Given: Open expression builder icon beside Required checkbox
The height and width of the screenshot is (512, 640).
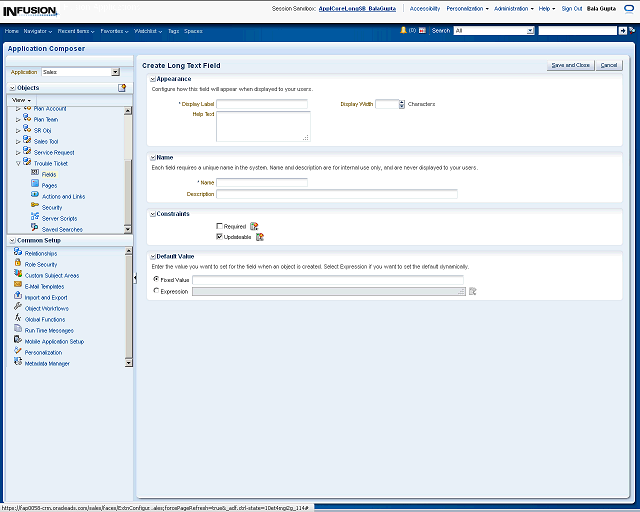Looking at the screenshot, I should (x=254, y=227).
